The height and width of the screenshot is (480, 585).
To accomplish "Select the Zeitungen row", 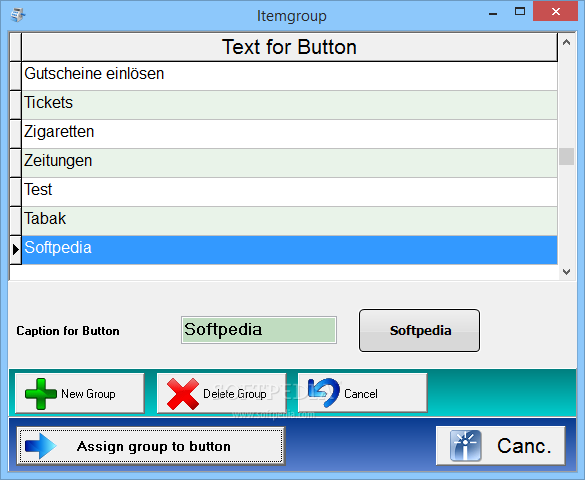I will [290, 163].
